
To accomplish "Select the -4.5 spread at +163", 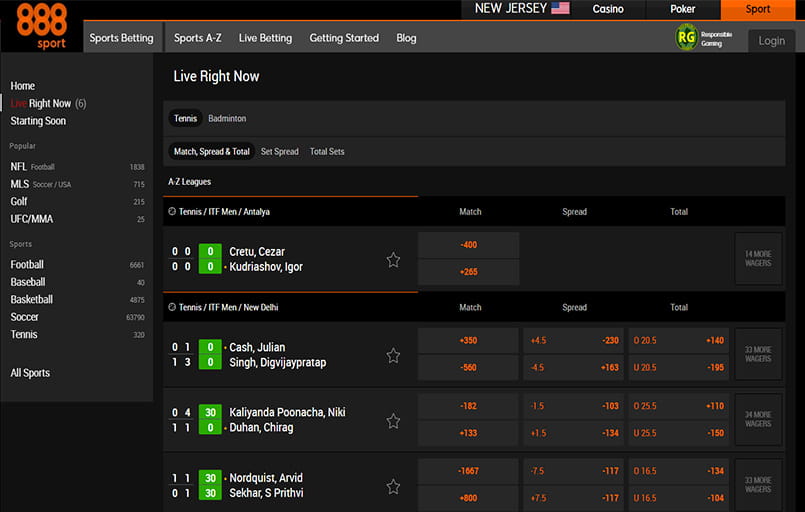I will [574, 368].
